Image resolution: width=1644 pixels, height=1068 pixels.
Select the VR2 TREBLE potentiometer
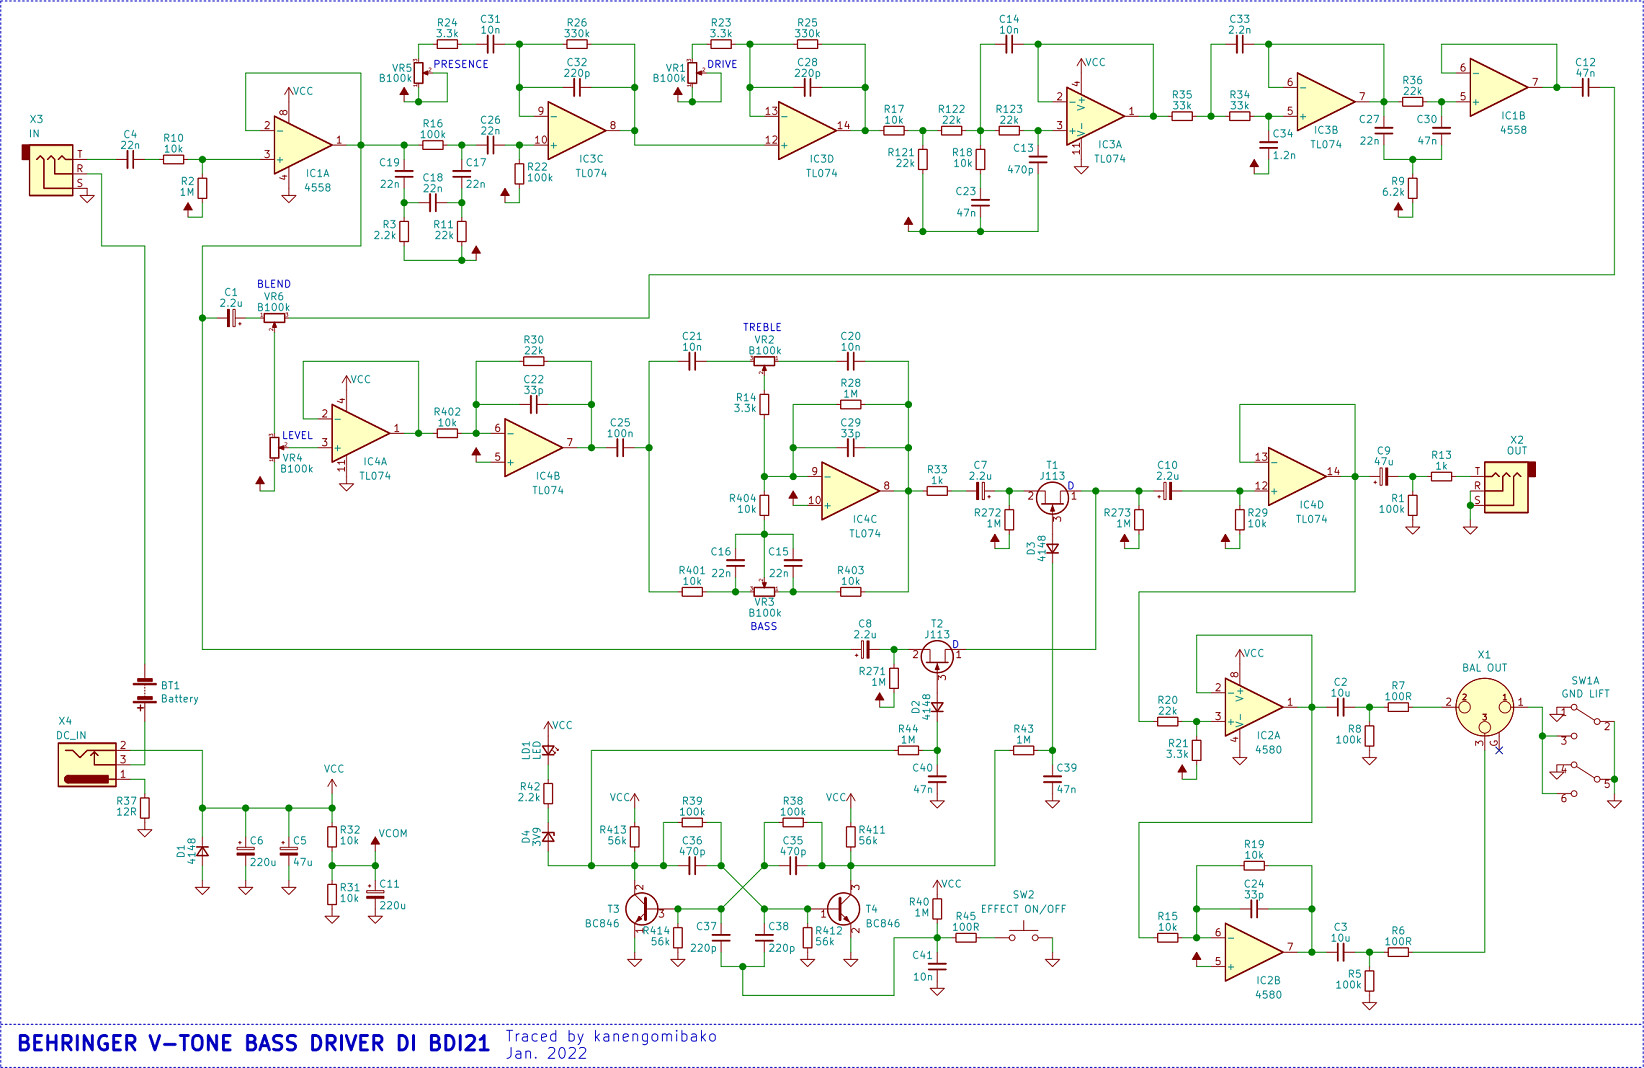click(x=764, y=361)
